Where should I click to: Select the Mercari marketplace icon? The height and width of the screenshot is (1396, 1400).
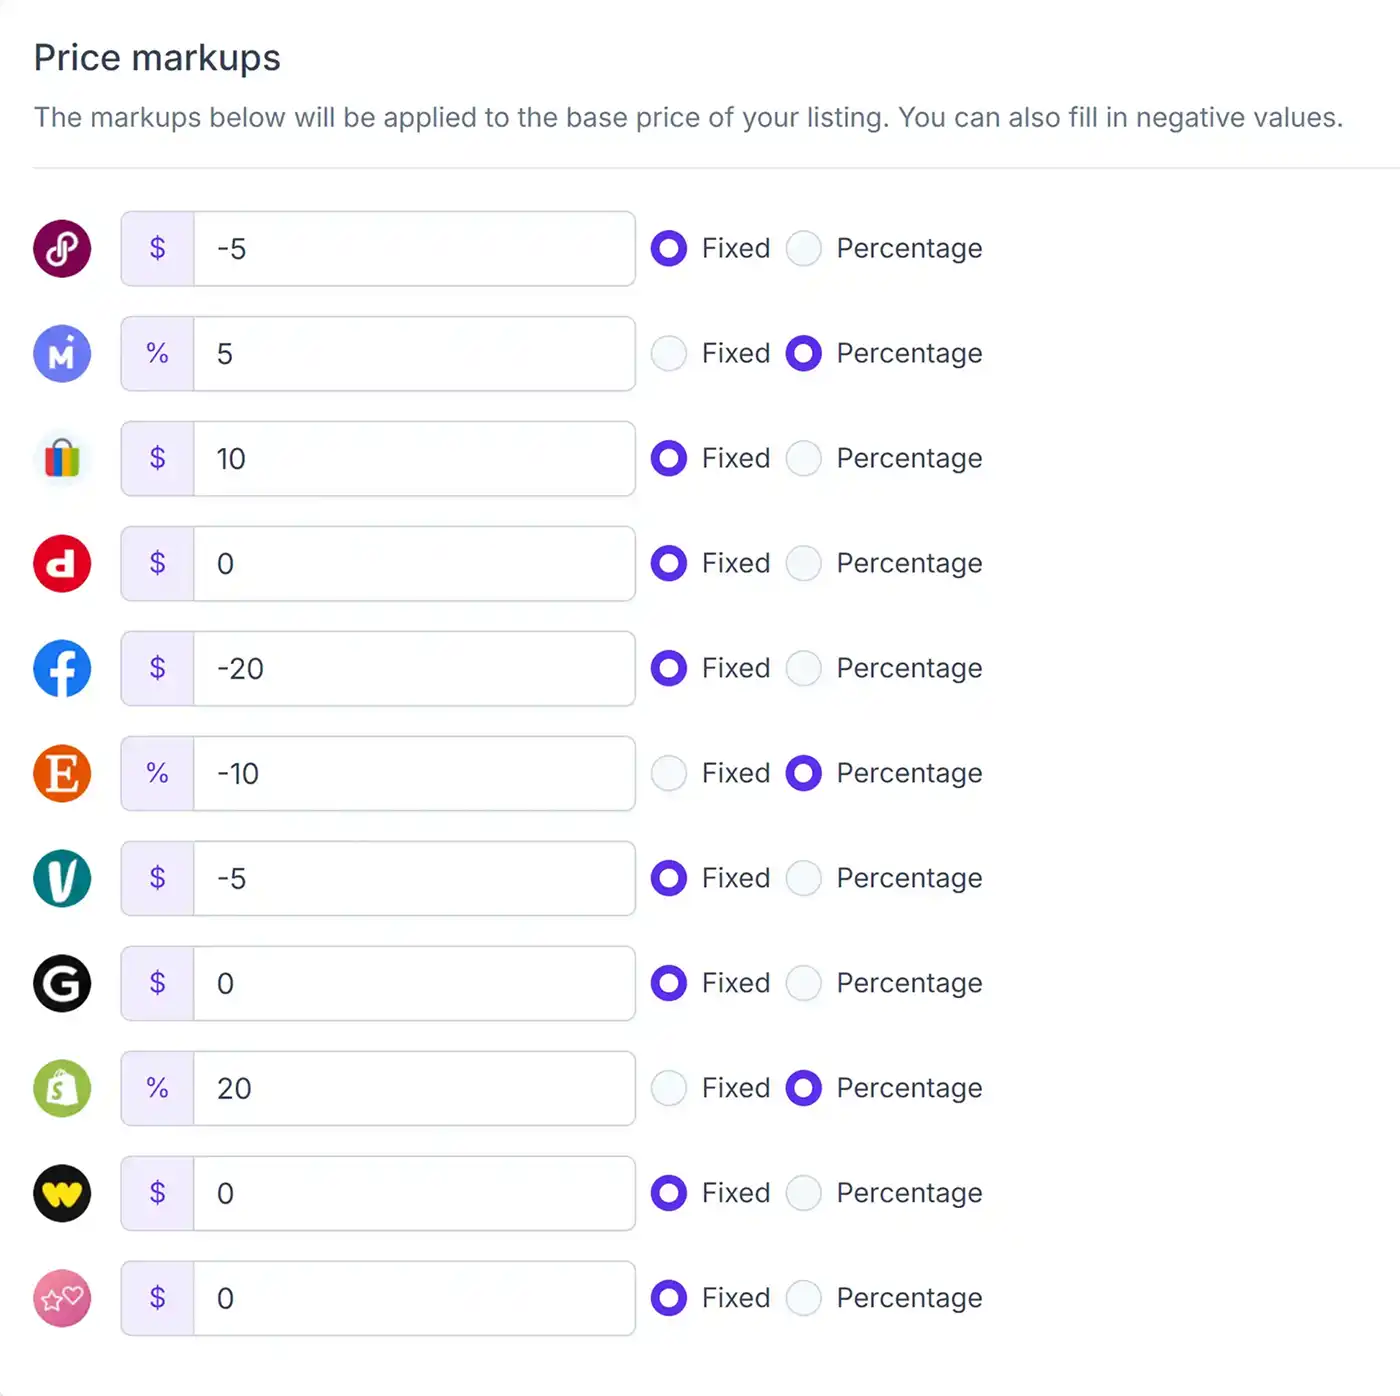[61, 353]
